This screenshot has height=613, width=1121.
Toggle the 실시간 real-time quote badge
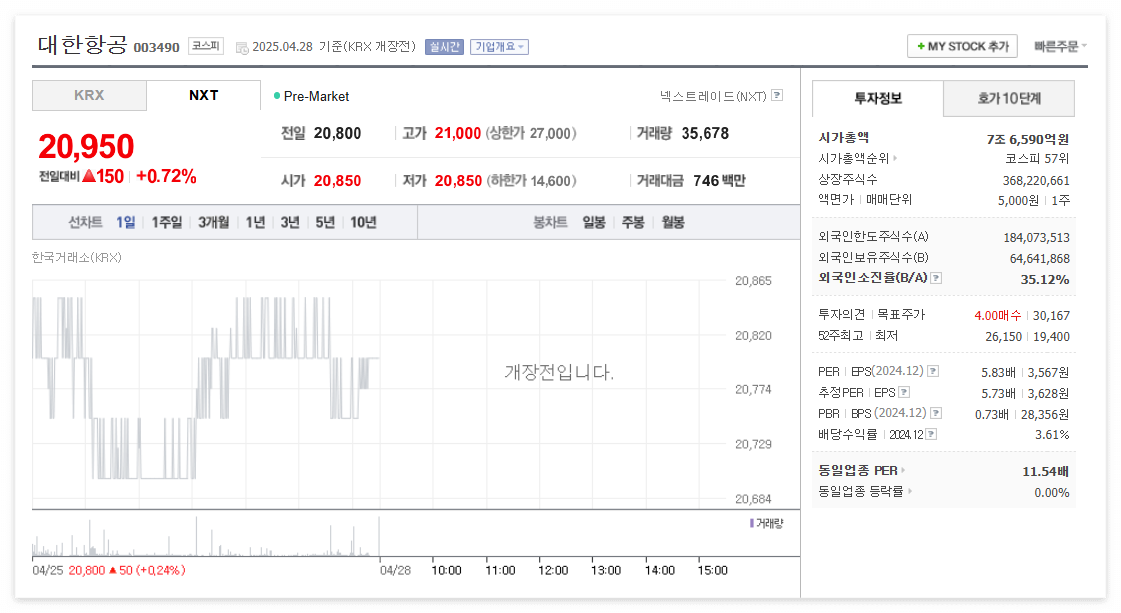[x=443, y=46]
